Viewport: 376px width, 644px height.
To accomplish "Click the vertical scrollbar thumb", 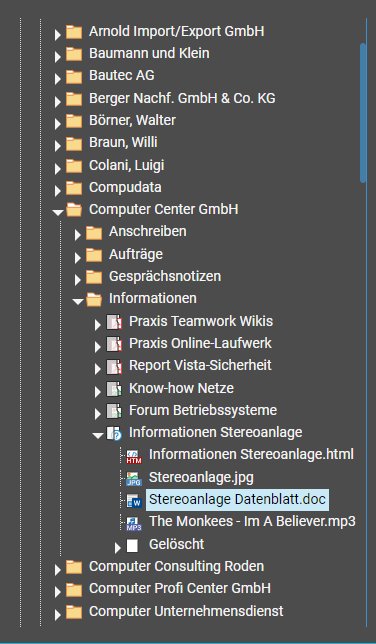I will (363, 112).
